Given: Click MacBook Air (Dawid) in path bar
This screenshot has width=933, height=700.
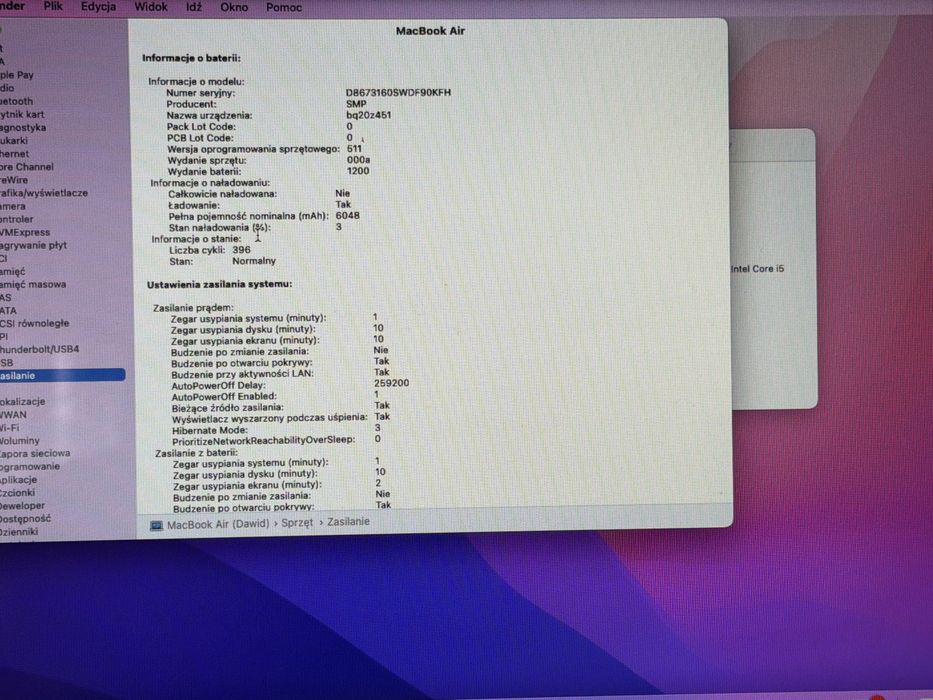Looking at the screenshot, I should click(218, 525).
